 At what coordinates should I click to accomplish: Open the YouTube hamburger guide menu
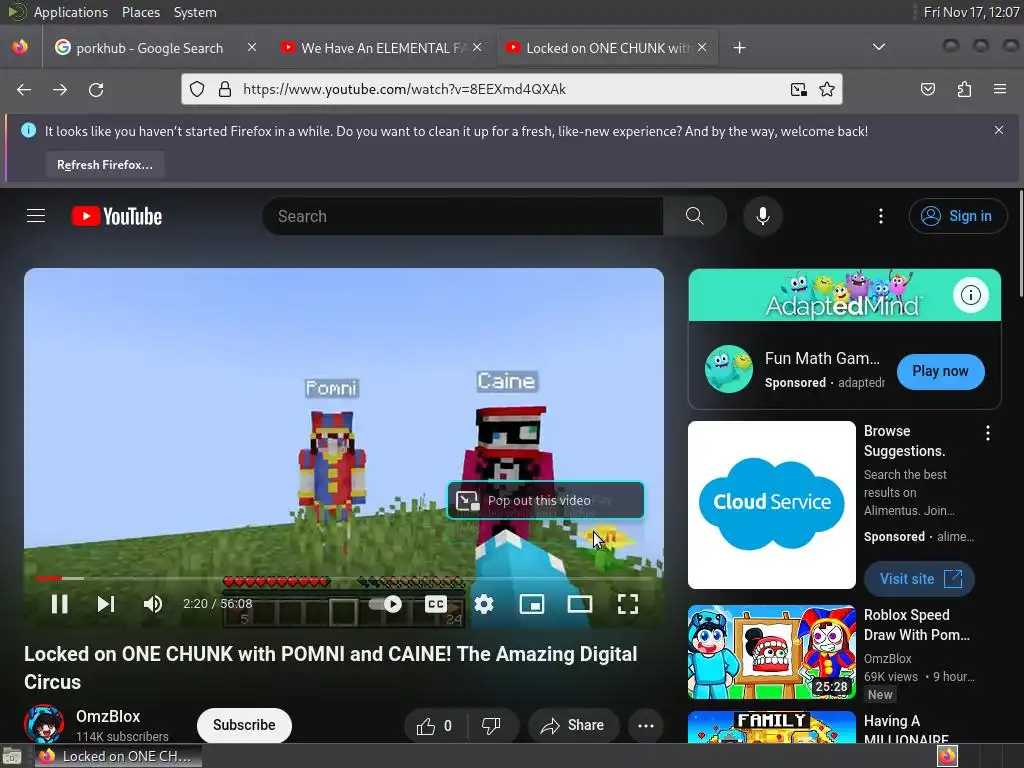pyautogui.click(x=36, y=216)
